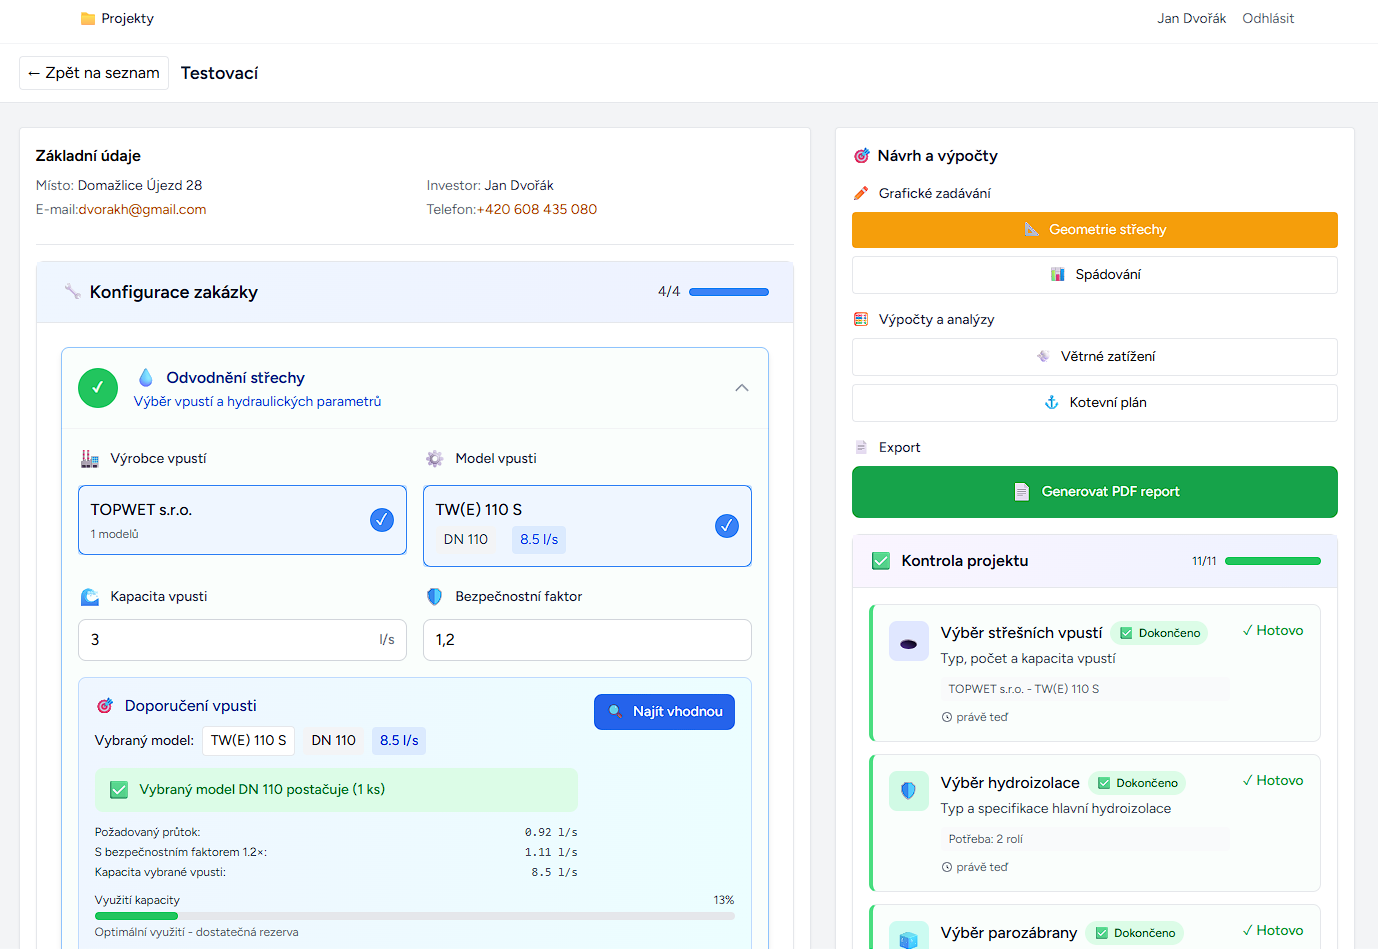
Task: Click 'Hotovo' status in Výběr parozábrany card
Action: tap(1273, 931)
